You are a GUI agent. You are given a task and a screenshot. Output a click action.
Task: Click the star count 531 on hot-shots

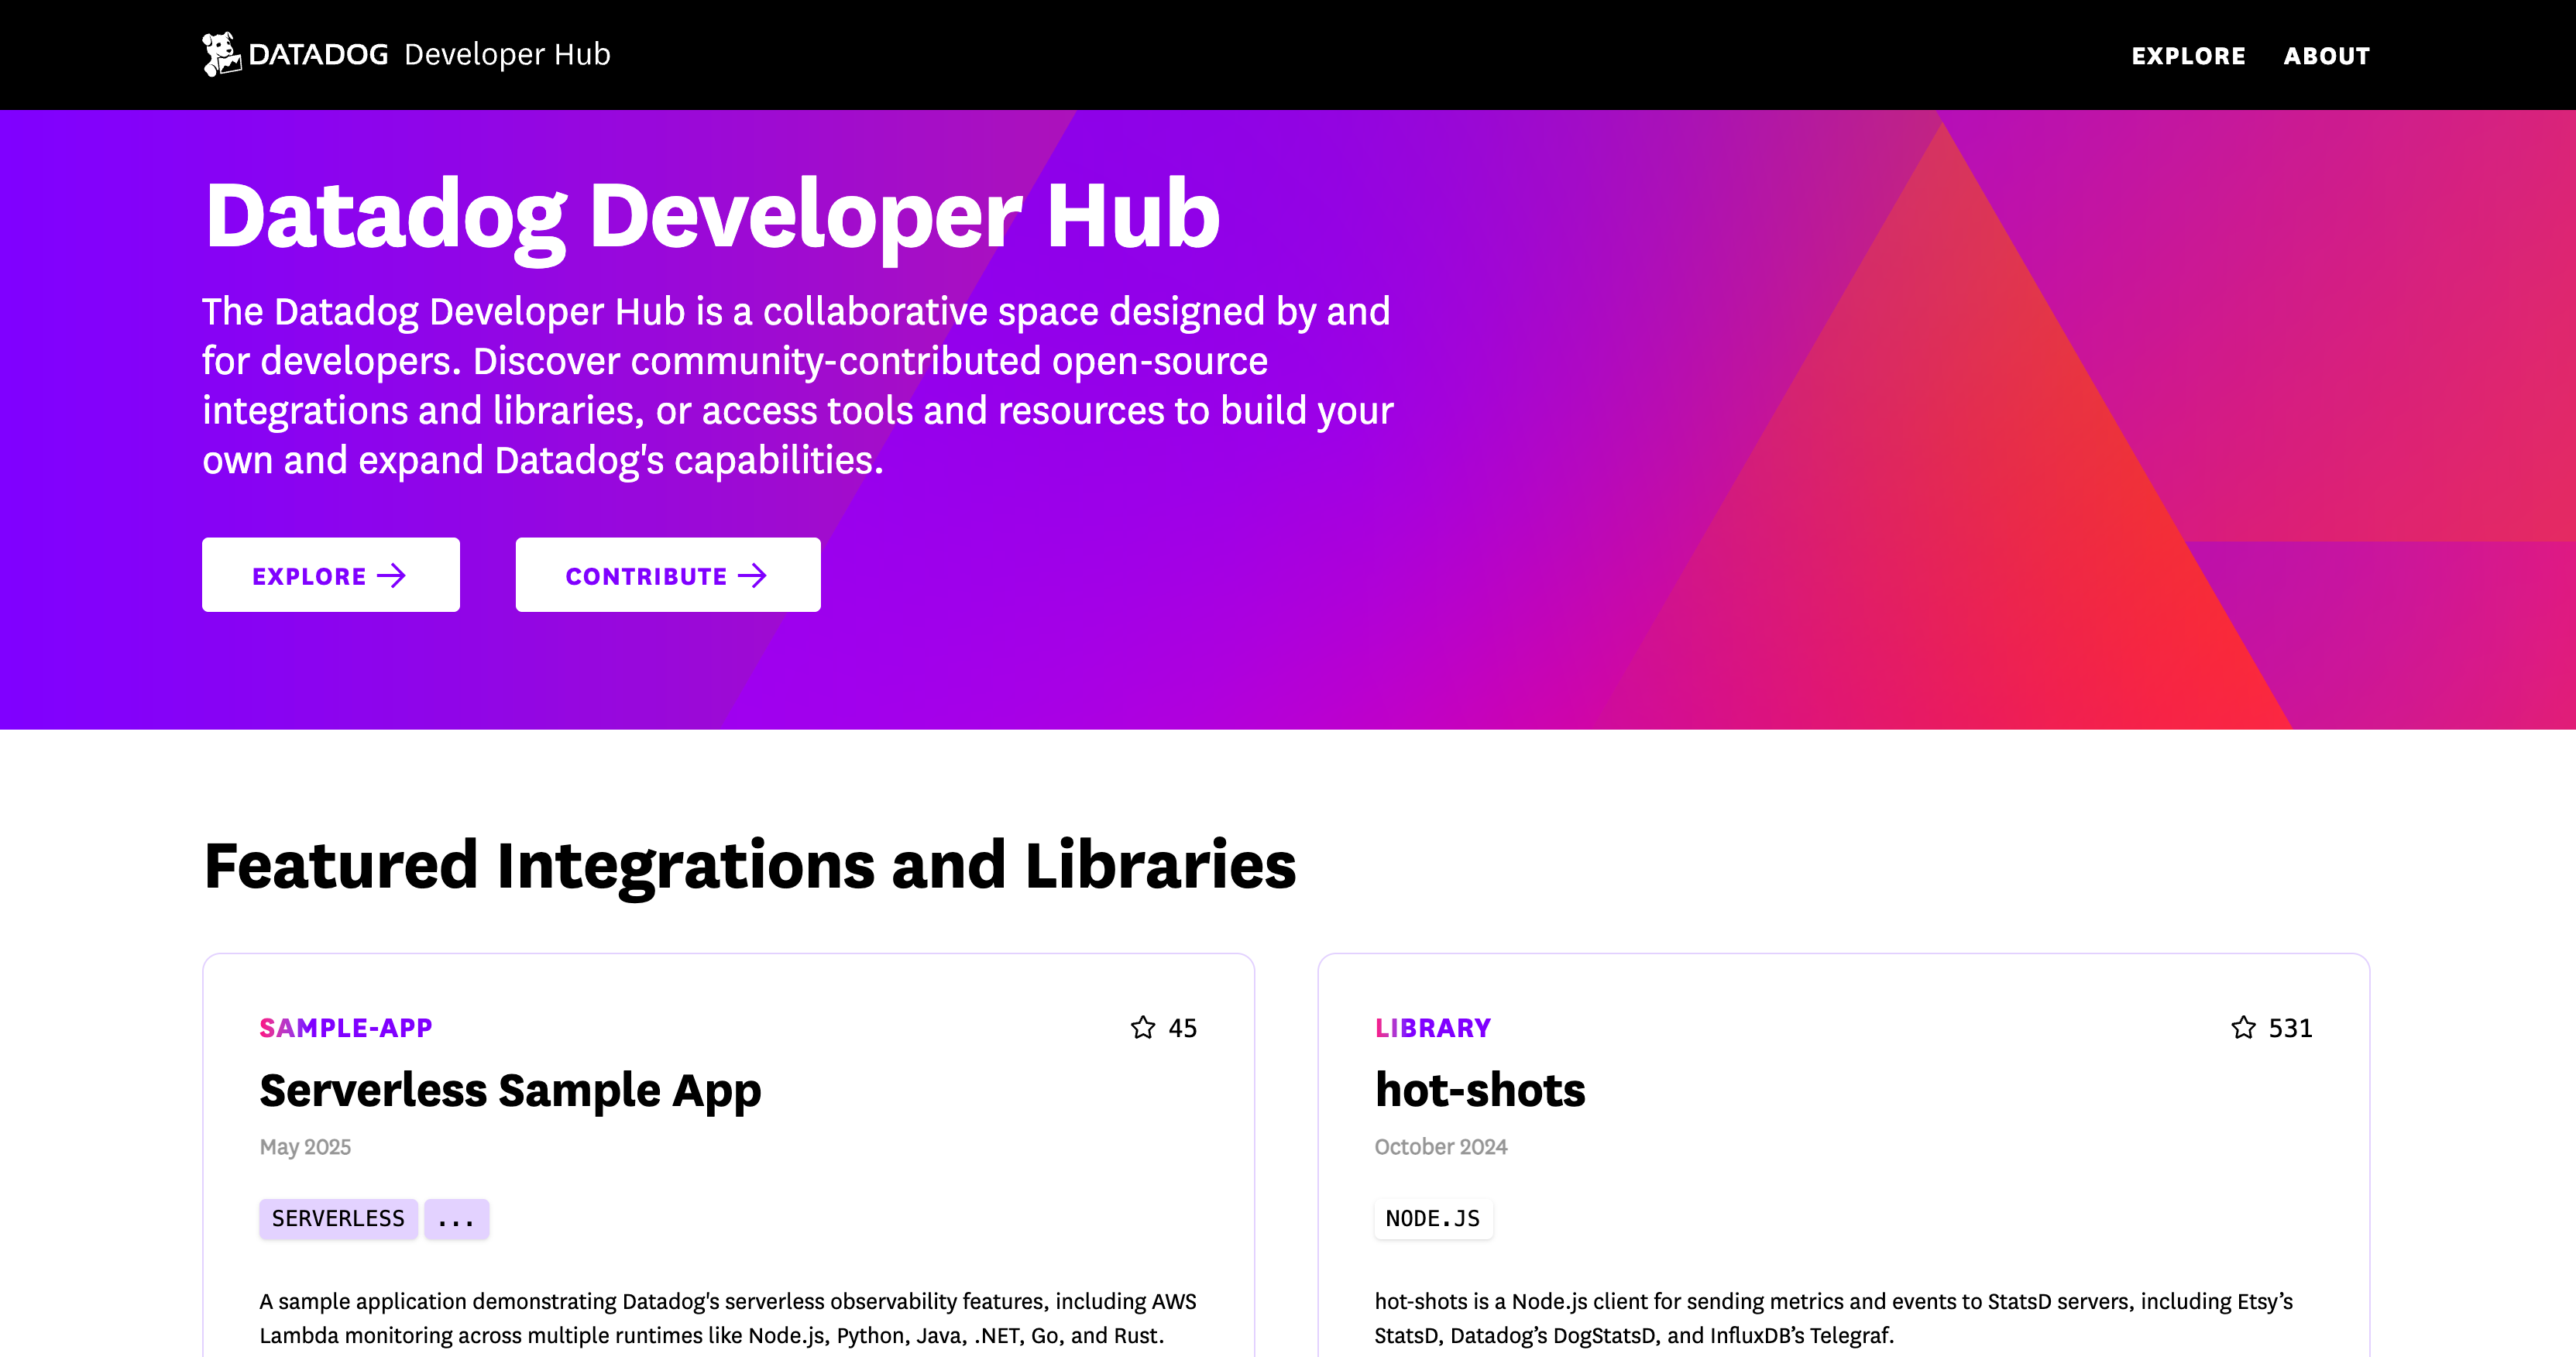[x=2291, y=1028]
